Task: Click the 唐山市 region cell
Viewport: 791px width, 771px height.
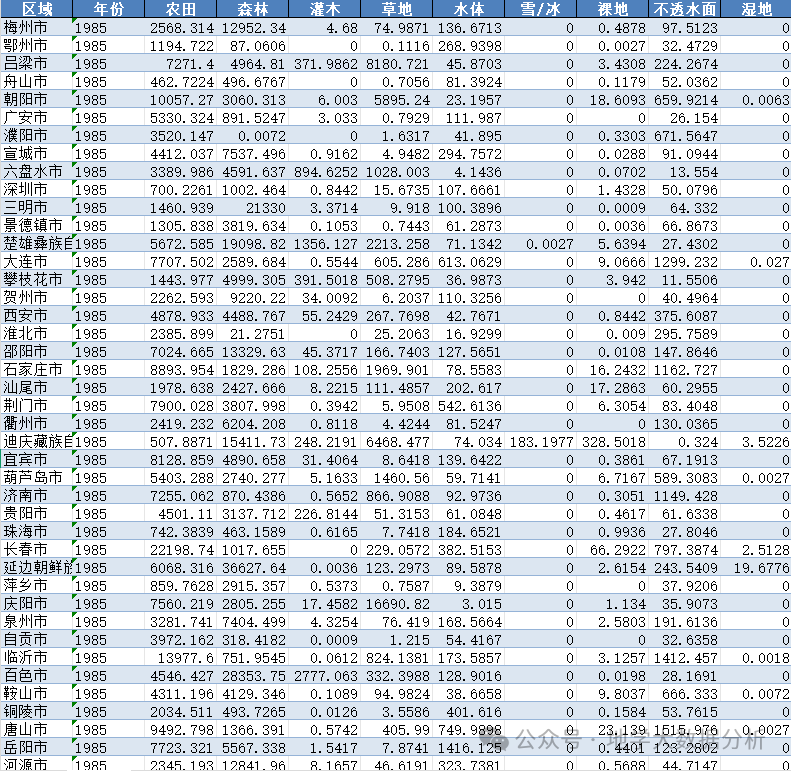Action: coord(37,730)
